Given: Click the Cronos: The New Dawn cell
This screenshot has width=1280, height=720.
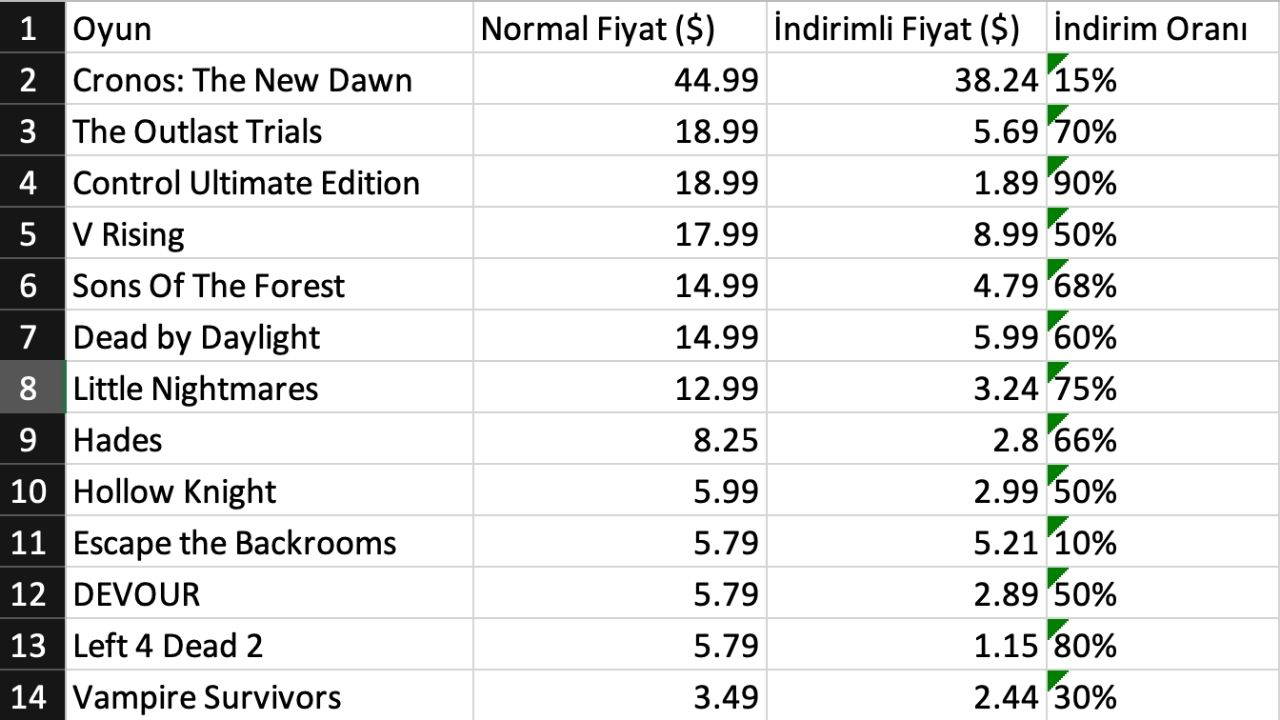Looking at the screenshot, I should pyautogui.click(x=242, y=80).
